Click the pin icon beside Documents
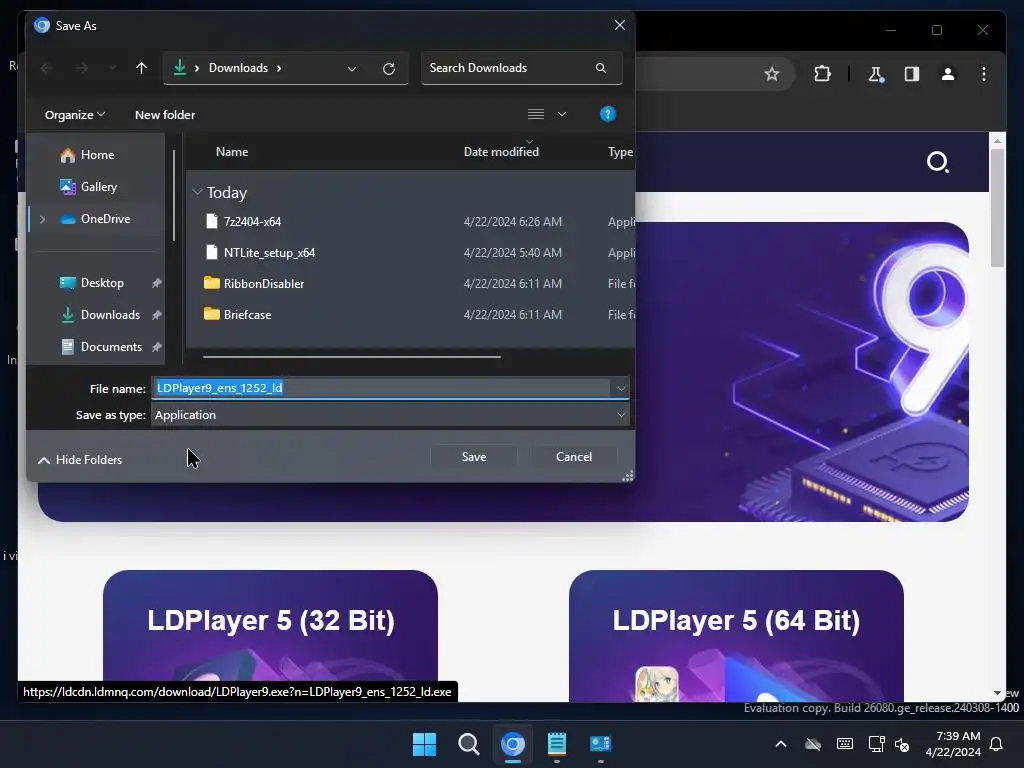Image resolution: width=1024 pixels, height=768 pixels. click(x=157, y=347)
